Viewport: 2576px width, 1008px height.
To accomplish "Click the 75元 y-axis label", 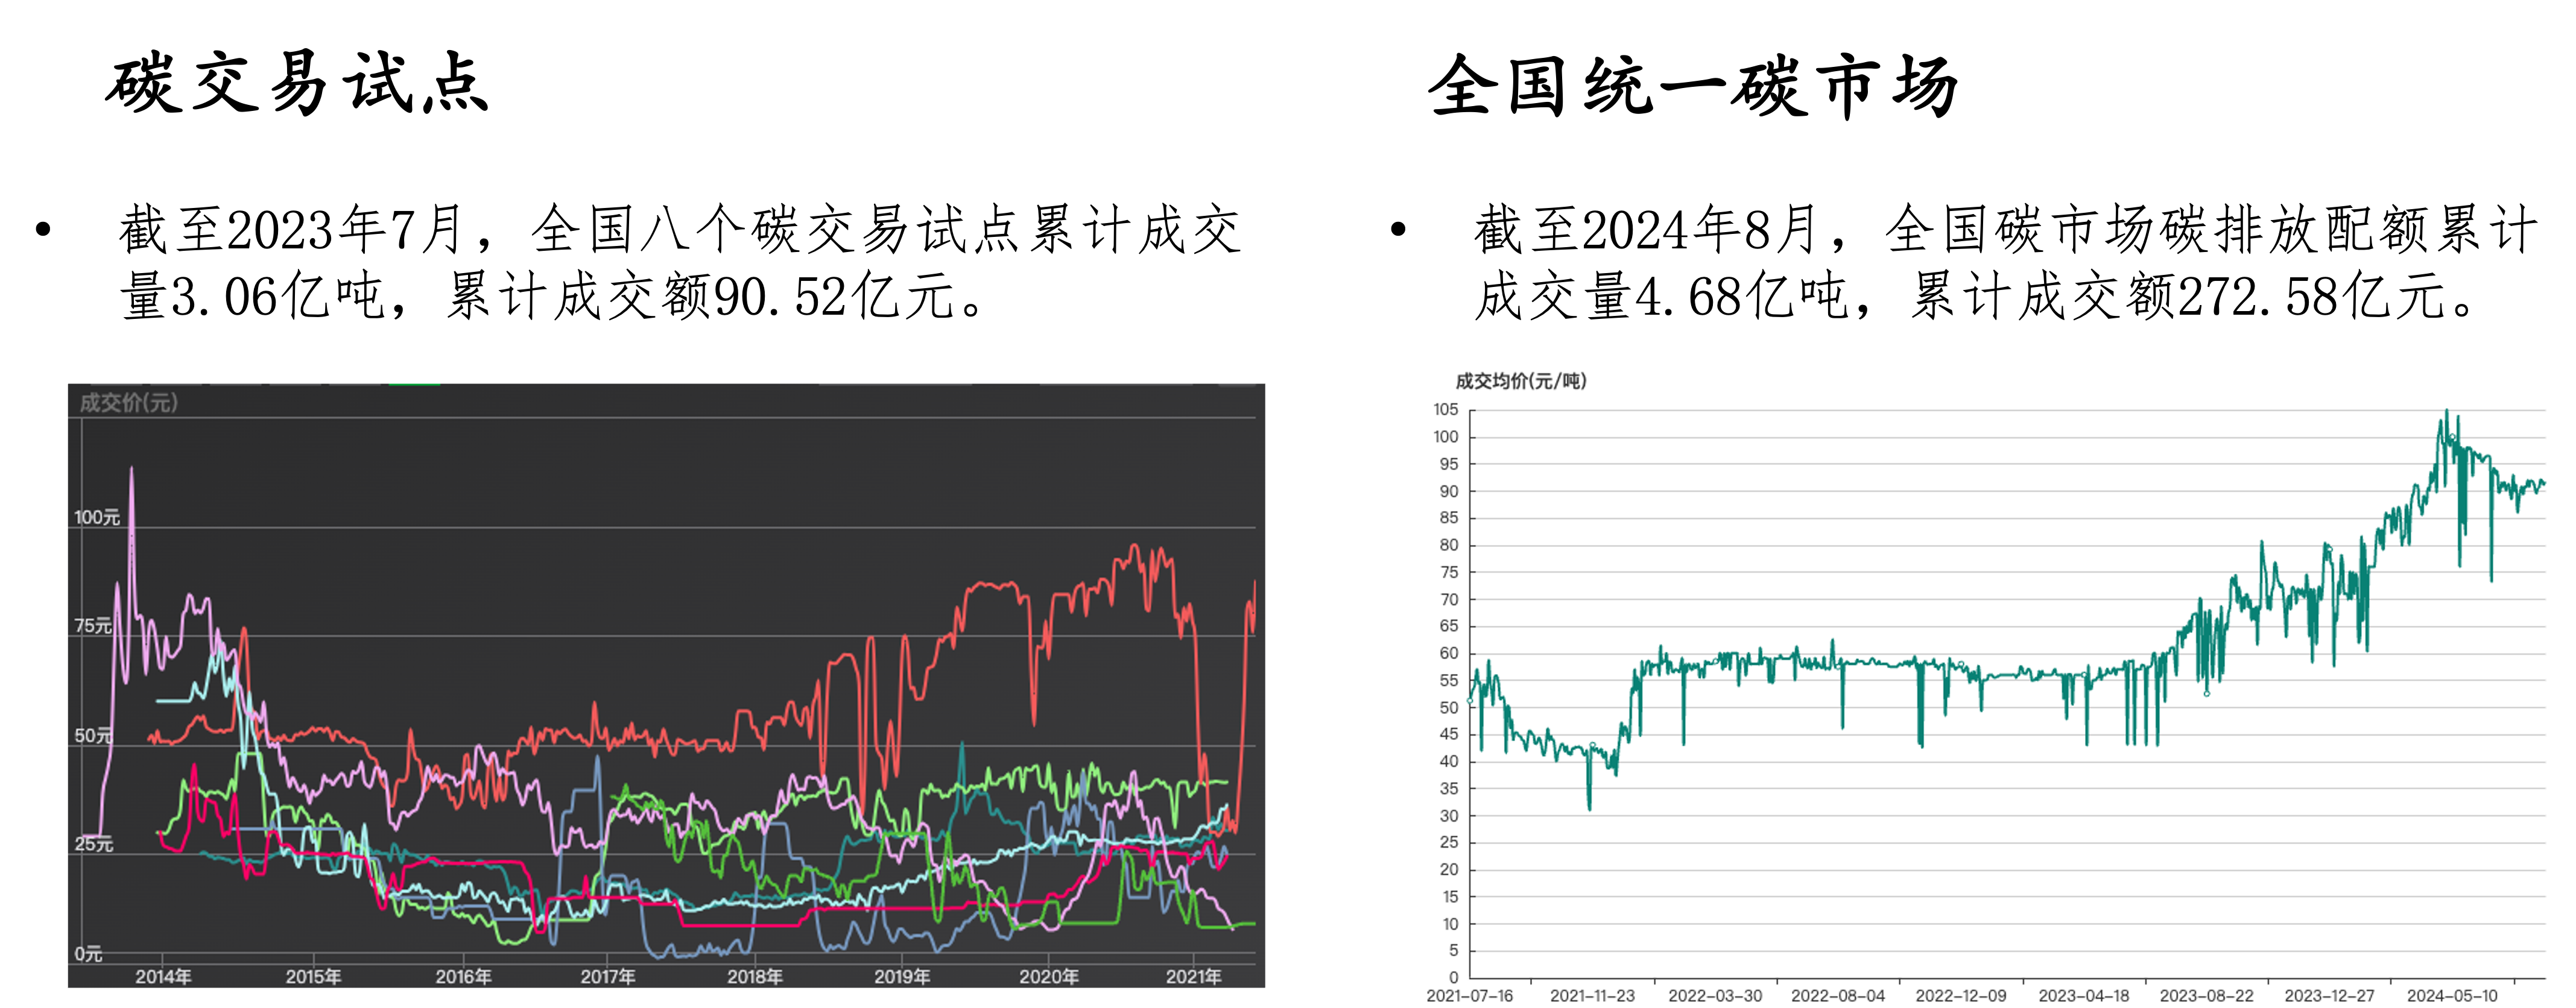I will coord(93,626).
